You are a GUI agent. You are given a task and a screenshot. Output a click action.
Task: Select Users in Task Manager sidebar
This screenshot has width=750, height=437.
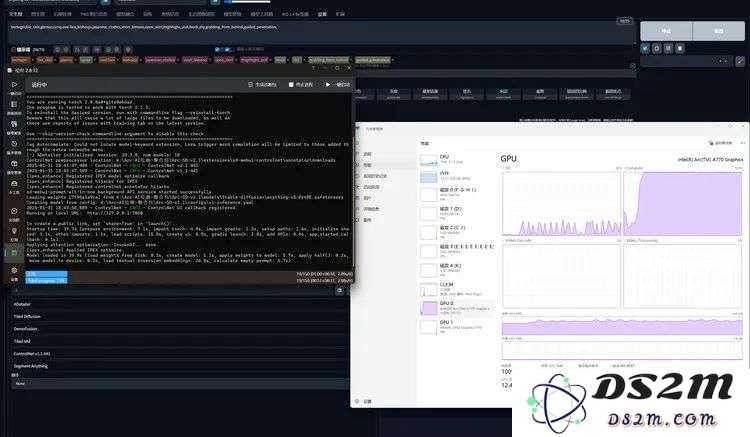(x=367, y=198)
